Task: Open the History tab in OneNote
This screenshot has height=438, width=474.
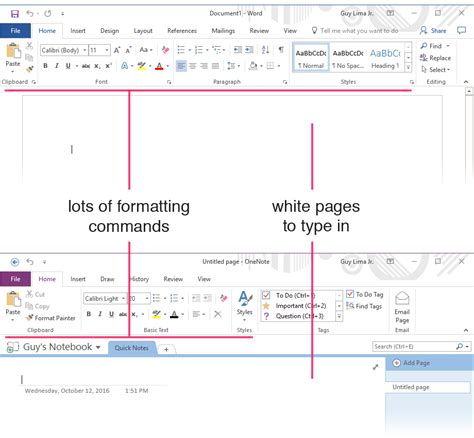Action: [139, 279]
